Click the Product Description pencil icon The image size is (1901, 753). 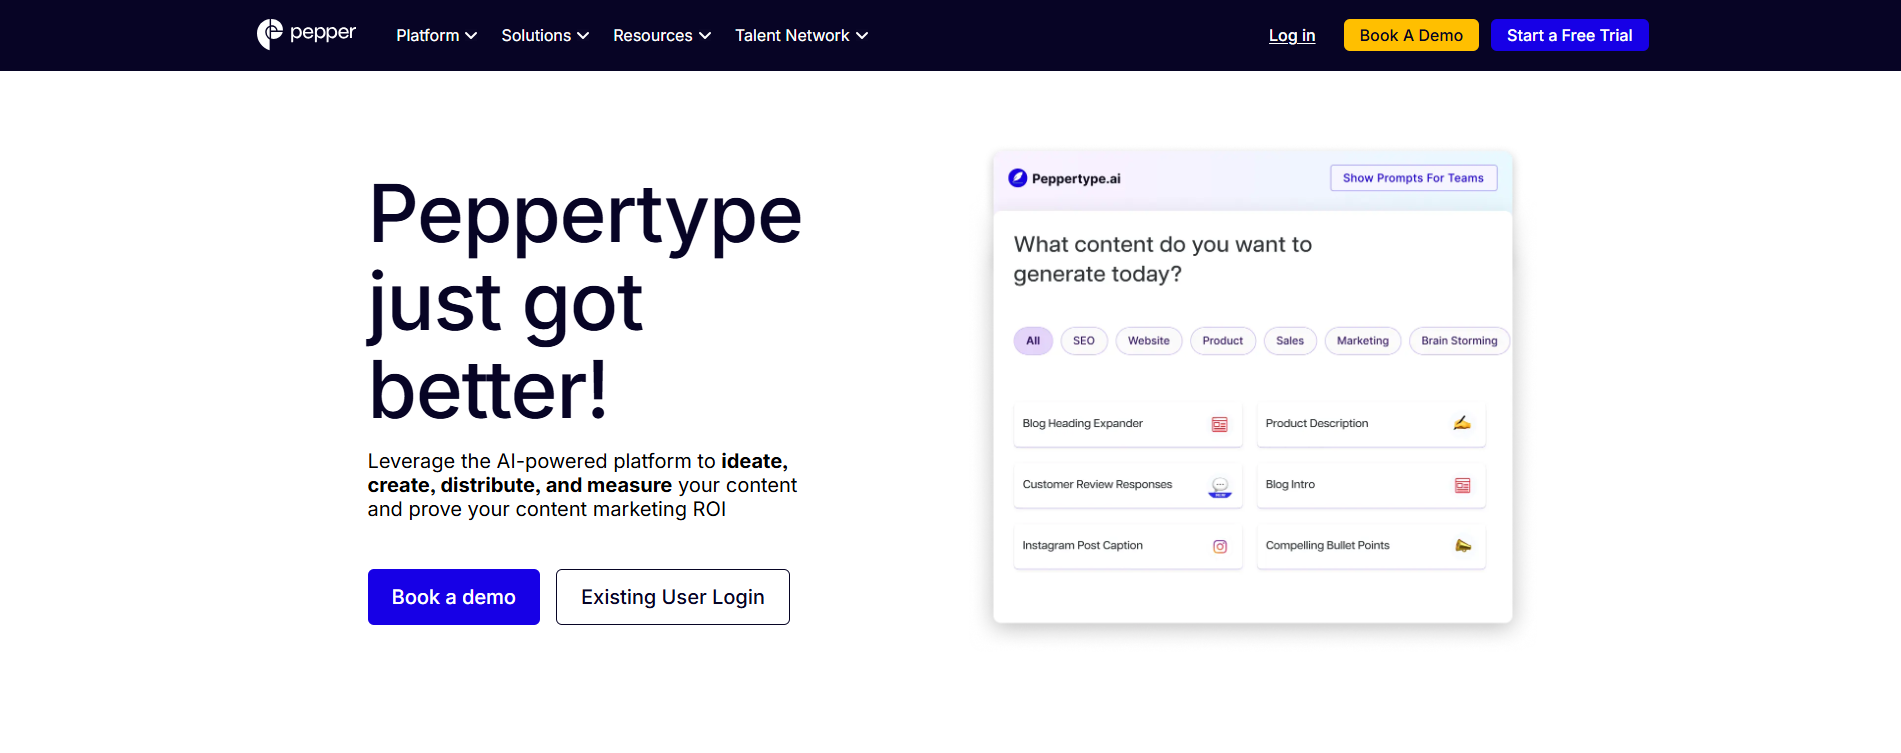tap(1462, 423)
